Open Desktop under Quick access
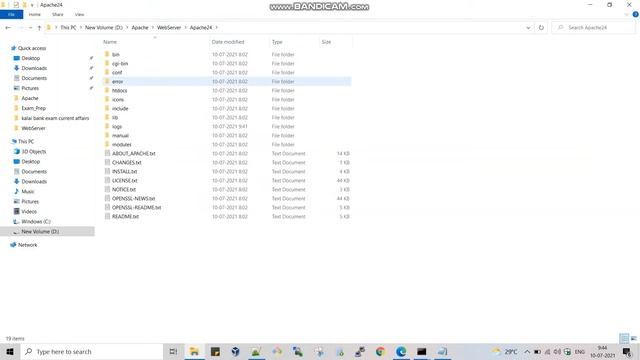Image resolution: width=640 pixels, height=360 pixels. 30,58
